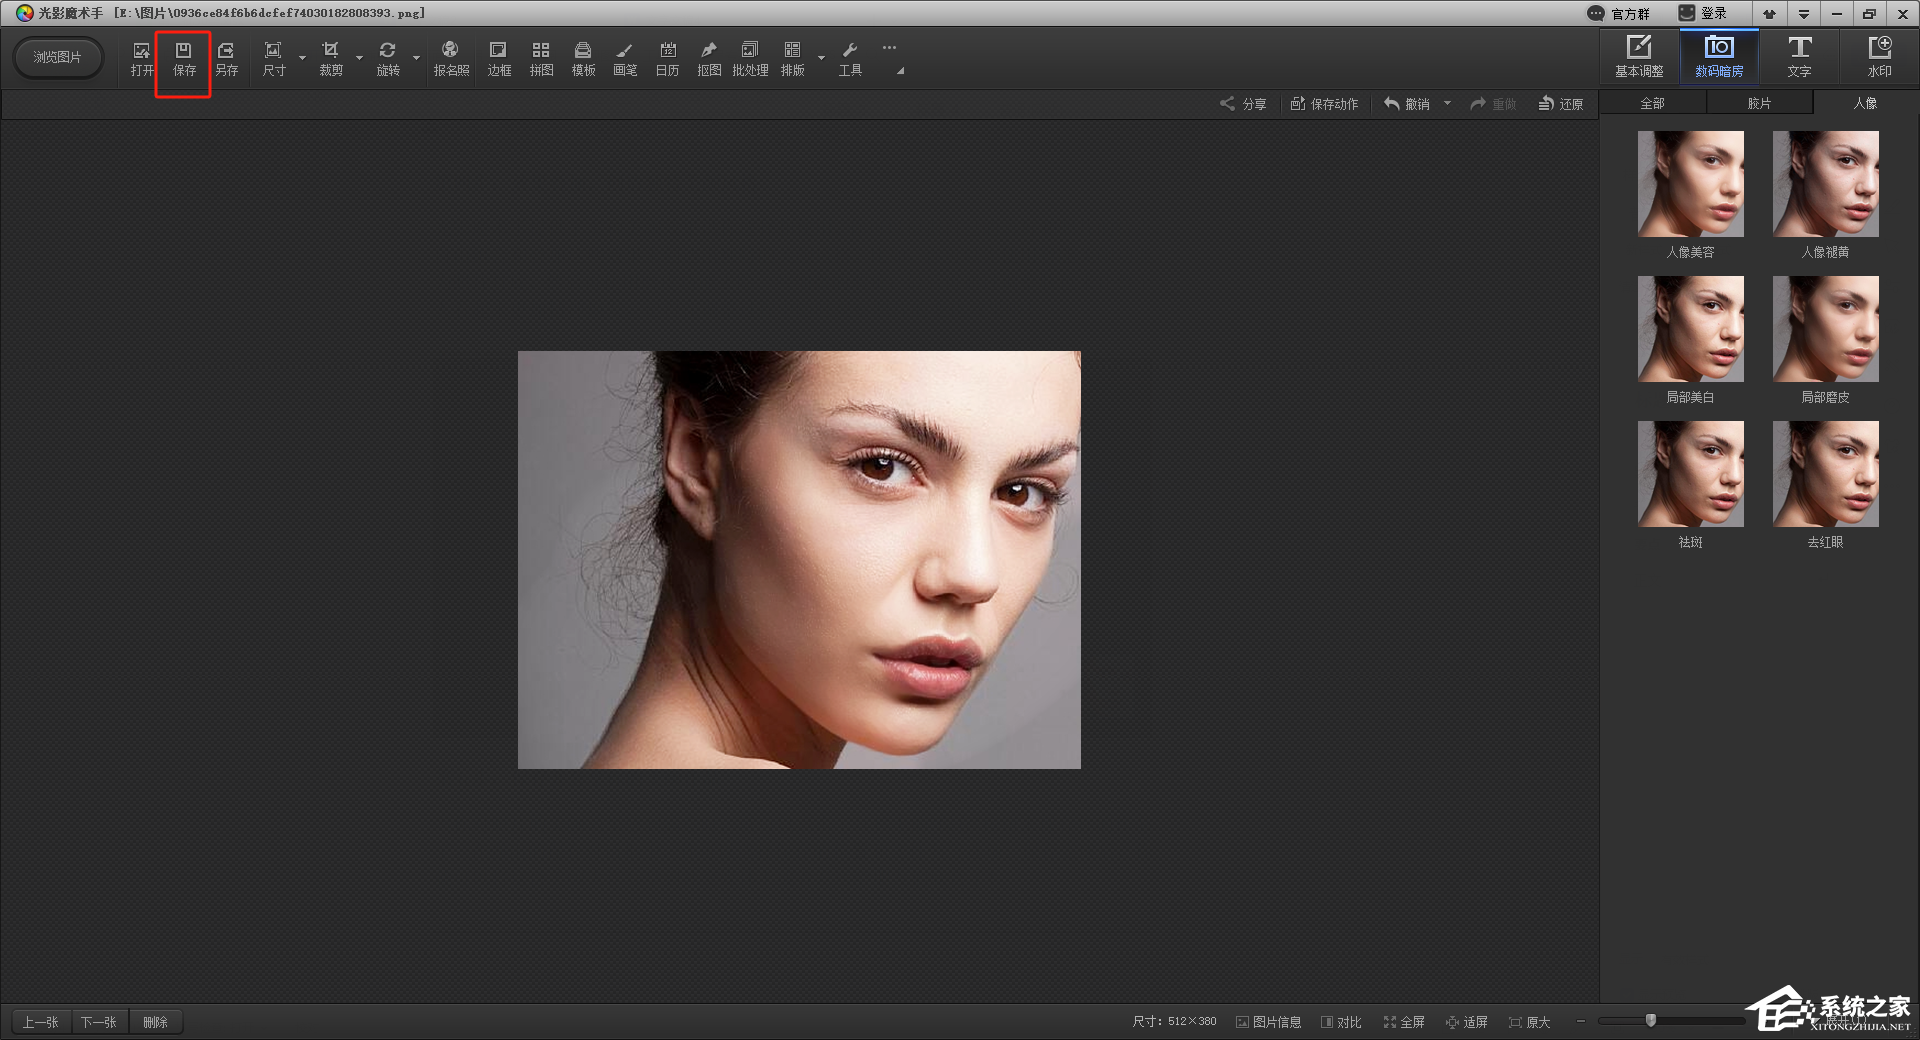The image size is (1920, 1040).
Task: Toggle 对比 compare view
Action: [1341, 1022]
